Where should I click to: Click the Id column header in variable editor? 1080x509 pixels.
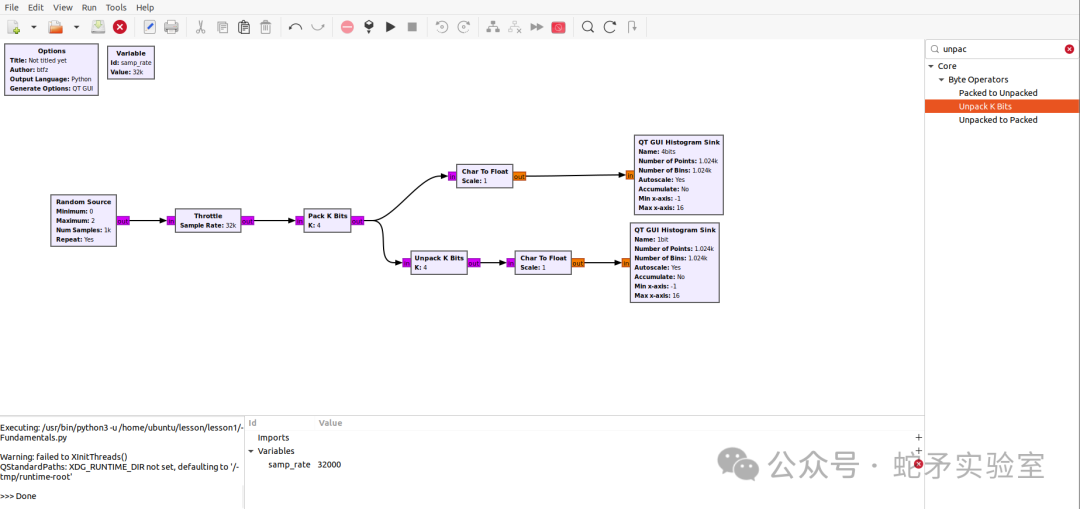pos(253,423)
